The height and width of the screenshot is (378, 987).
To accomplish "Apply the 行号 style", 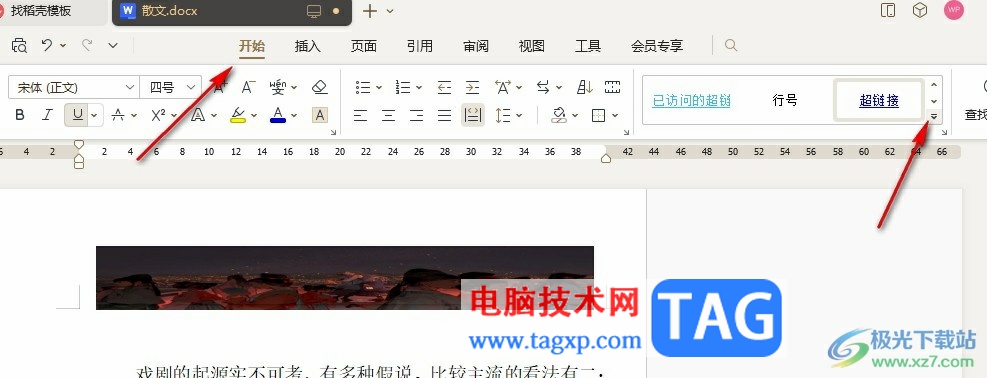I will coord(785,100).
